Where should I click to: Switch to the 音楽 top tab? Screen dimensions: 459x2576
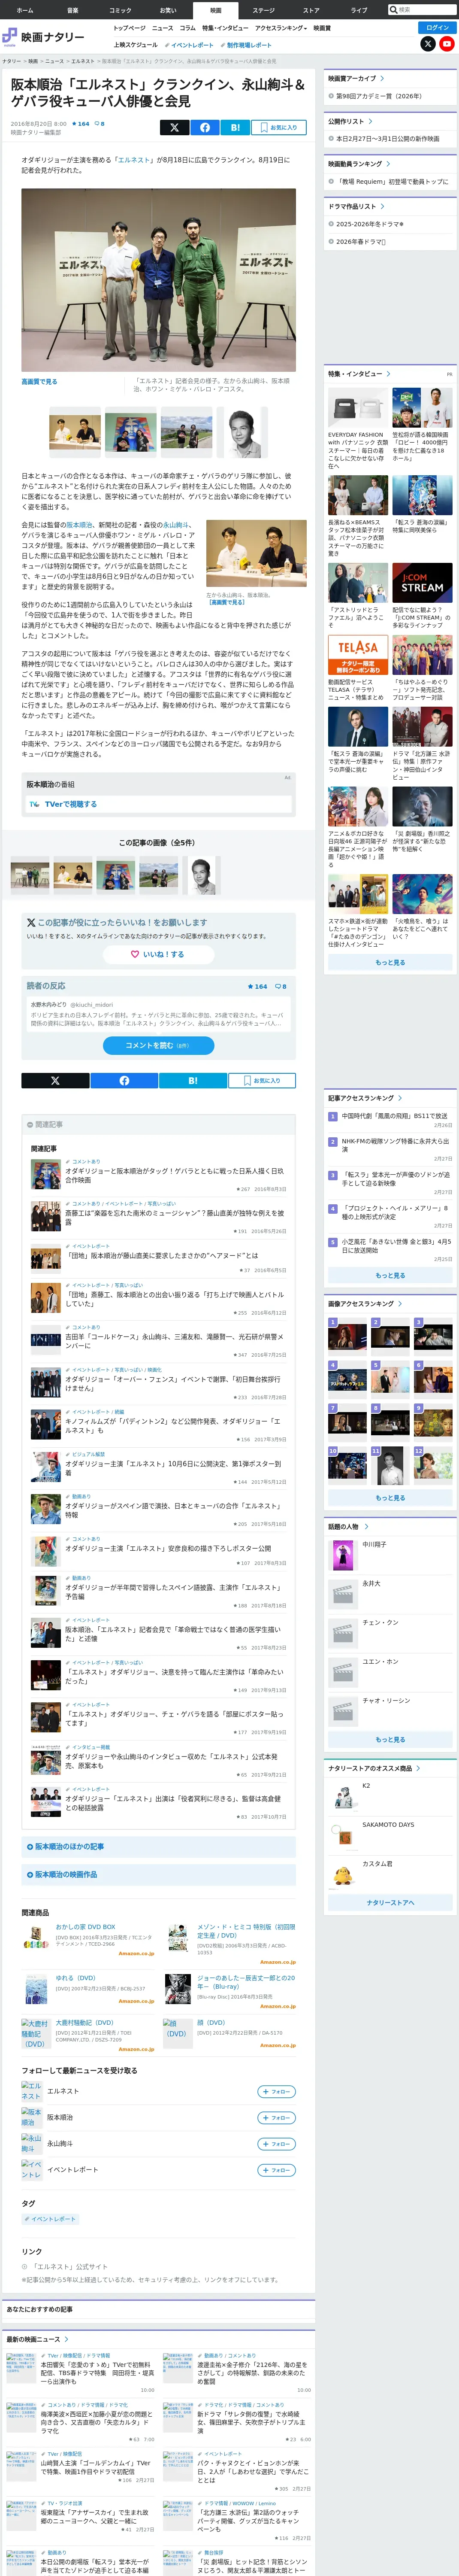72,10
